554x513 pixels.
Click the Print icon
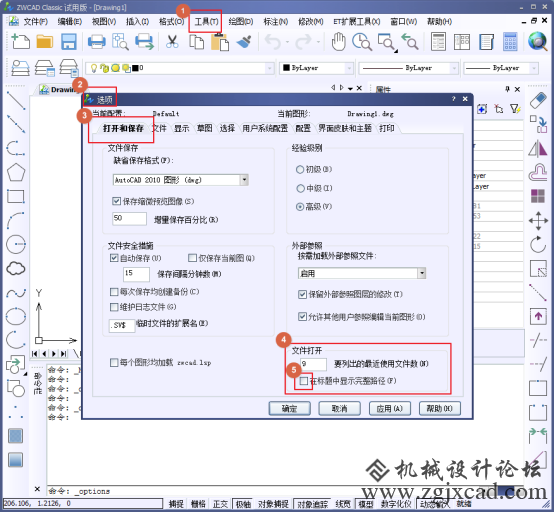(x=96, y=41)
